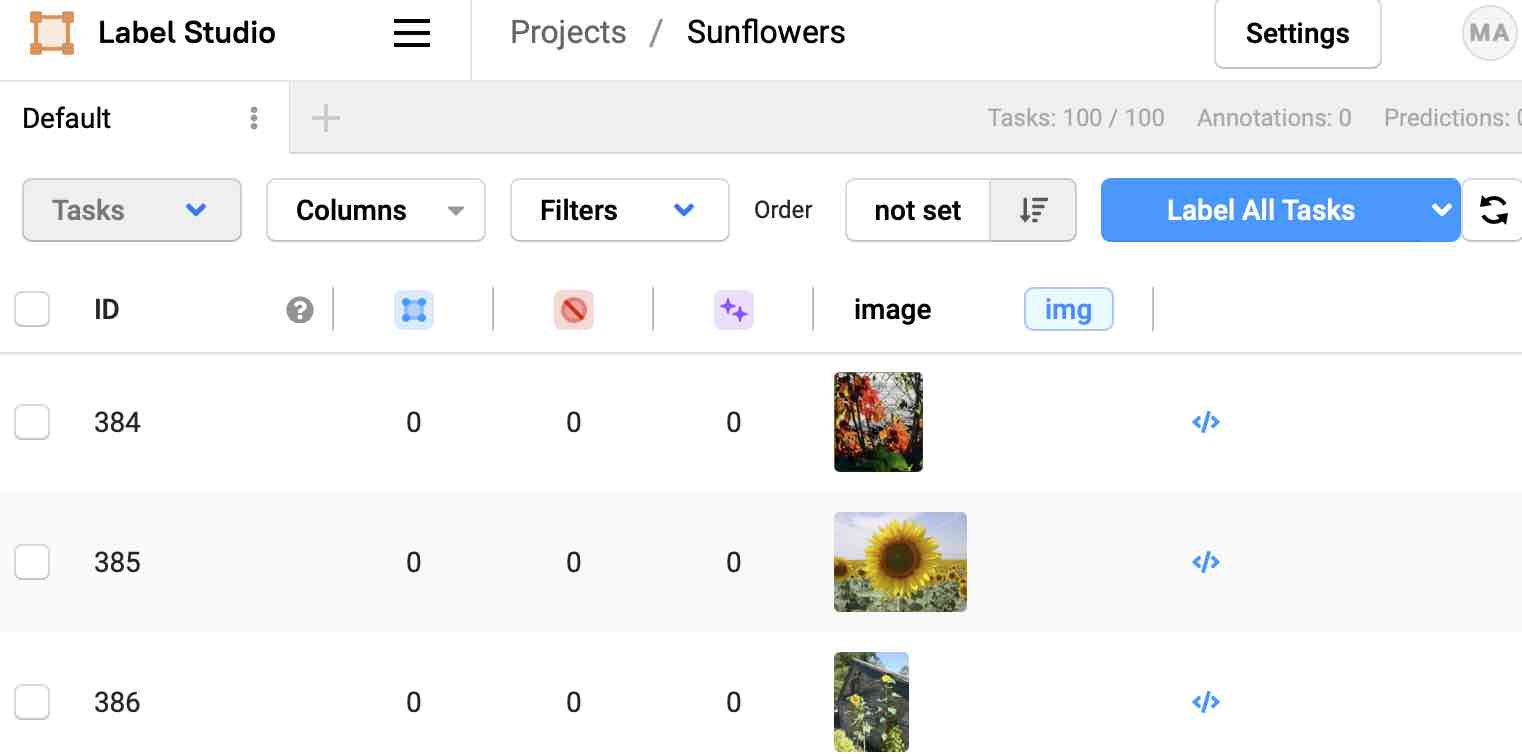This screenshot has width=1522, height=754.
Task: Expand the Columns dropdown
Action: (376, 210)
